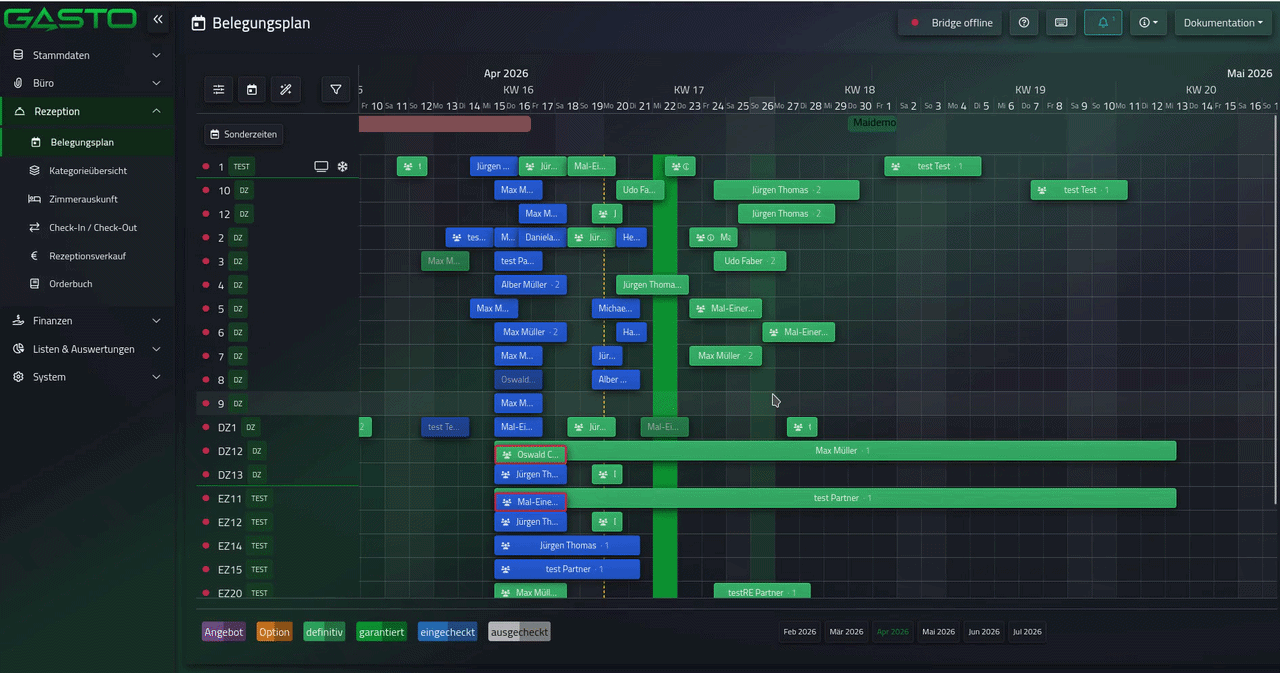1280x673 pixels.
Task: Select the Alber Müller booking in room 4
Action: pyautogui.click(x=531, y=285)
